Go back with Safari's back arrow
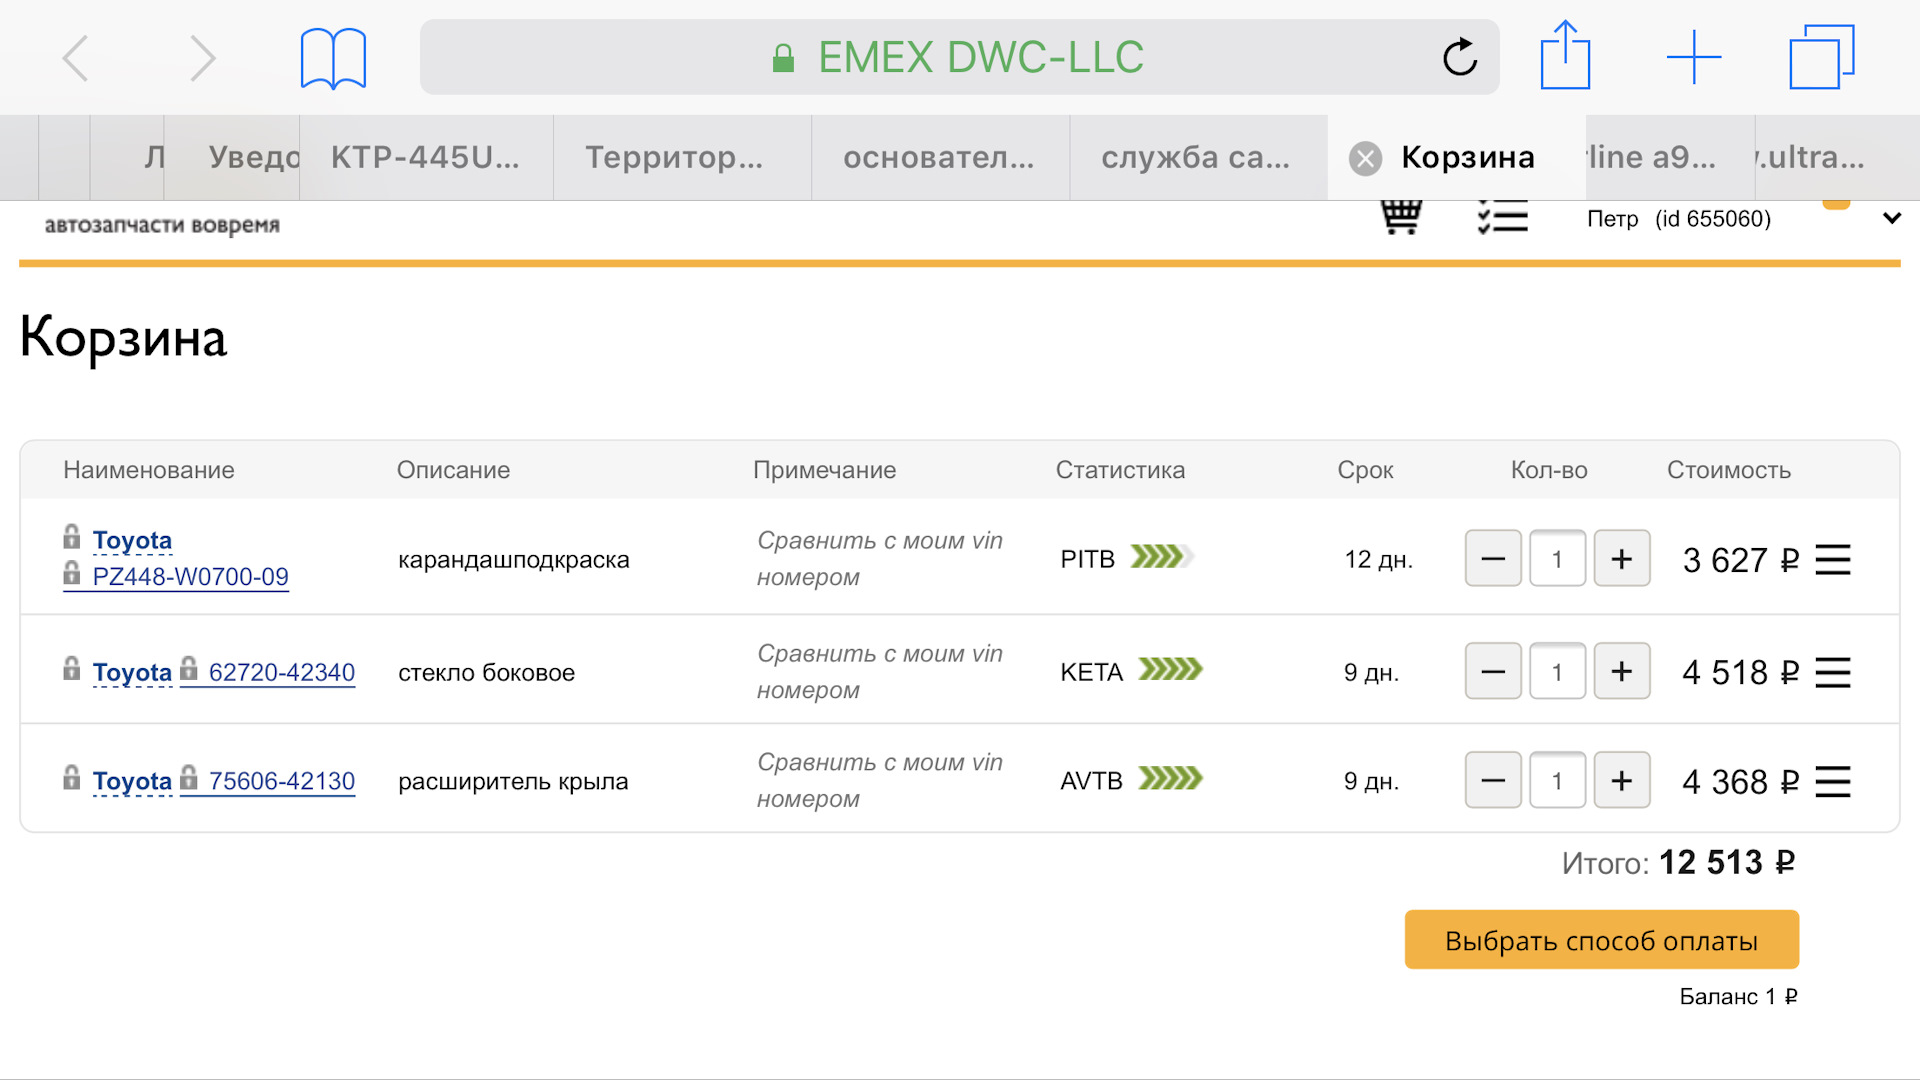1920x1080 pixels. pos(76,58)
